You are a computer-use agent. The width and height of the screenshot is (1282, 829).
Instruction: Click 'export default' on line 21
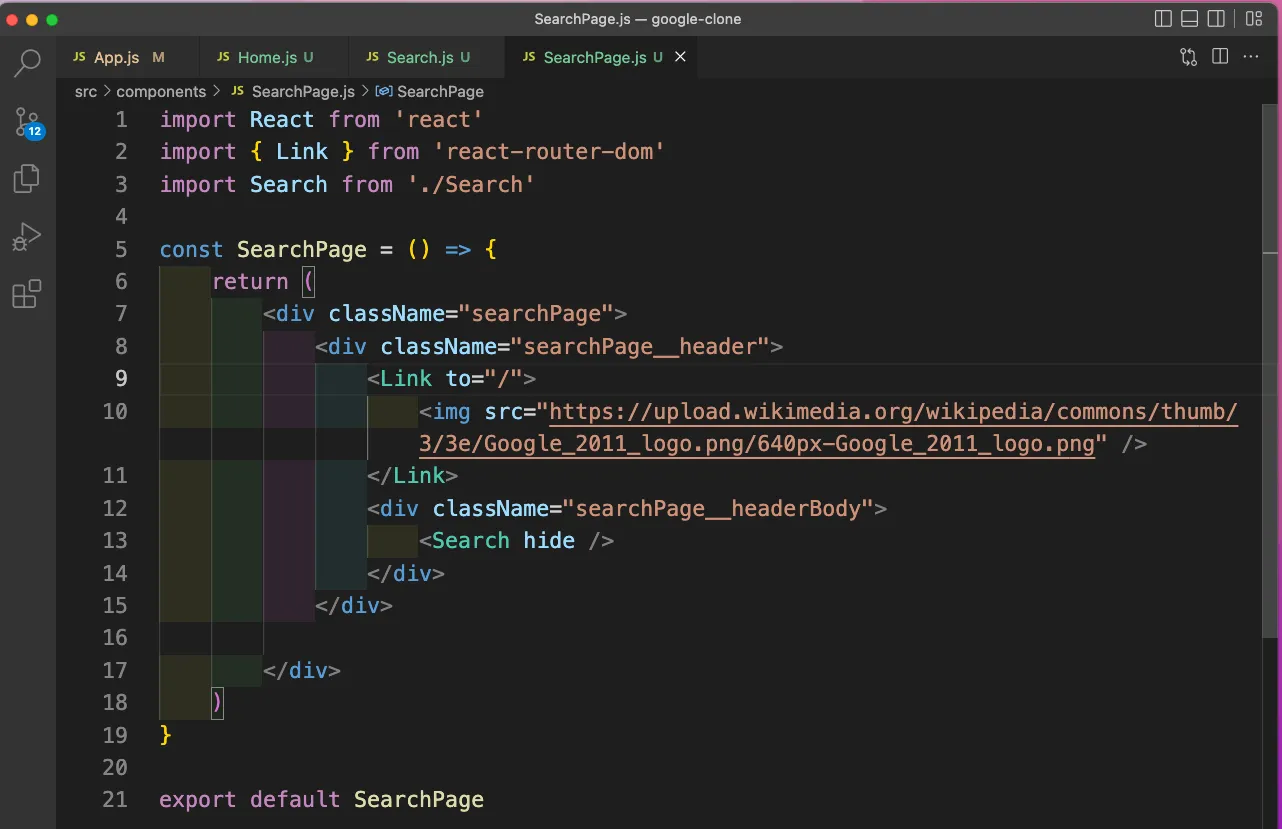(250, 800)
